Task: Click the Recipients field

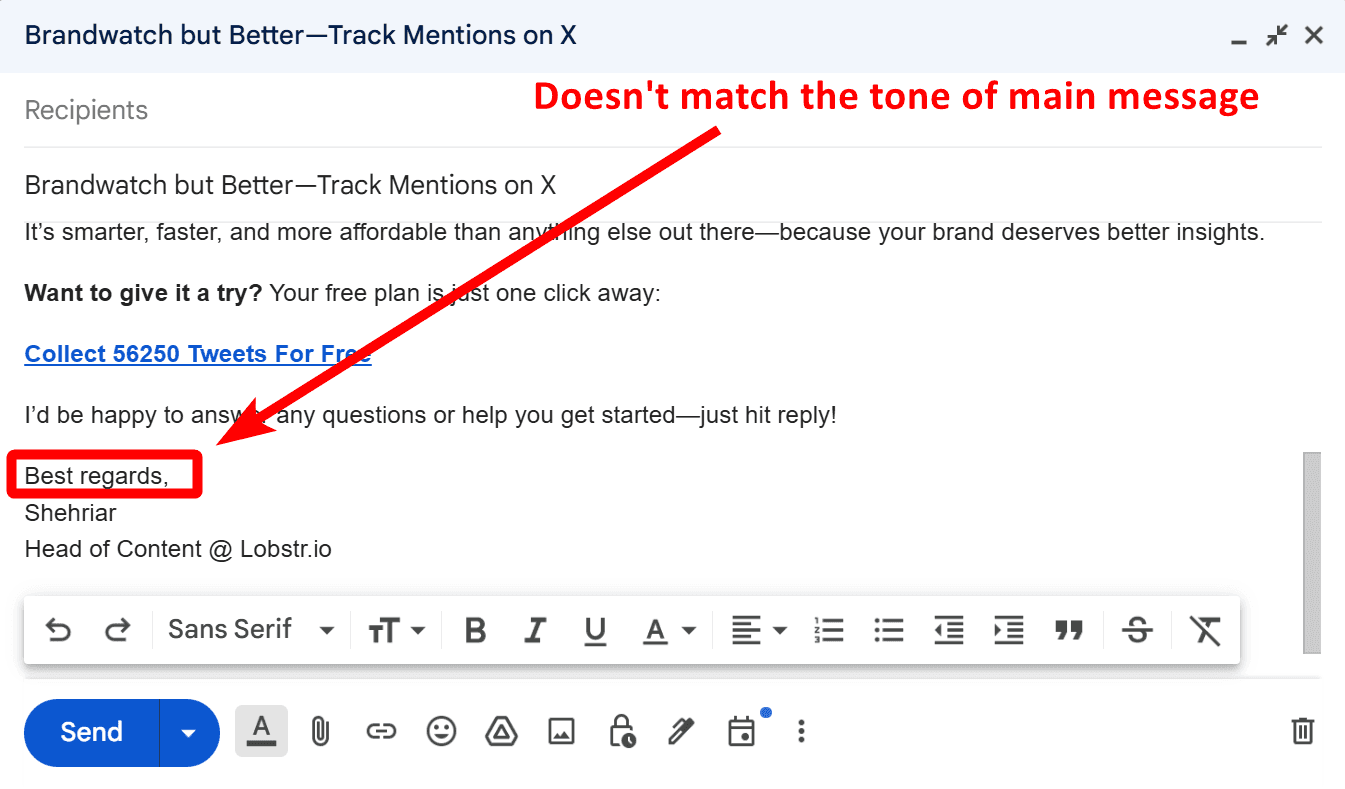Action: (x=672, y=110)
